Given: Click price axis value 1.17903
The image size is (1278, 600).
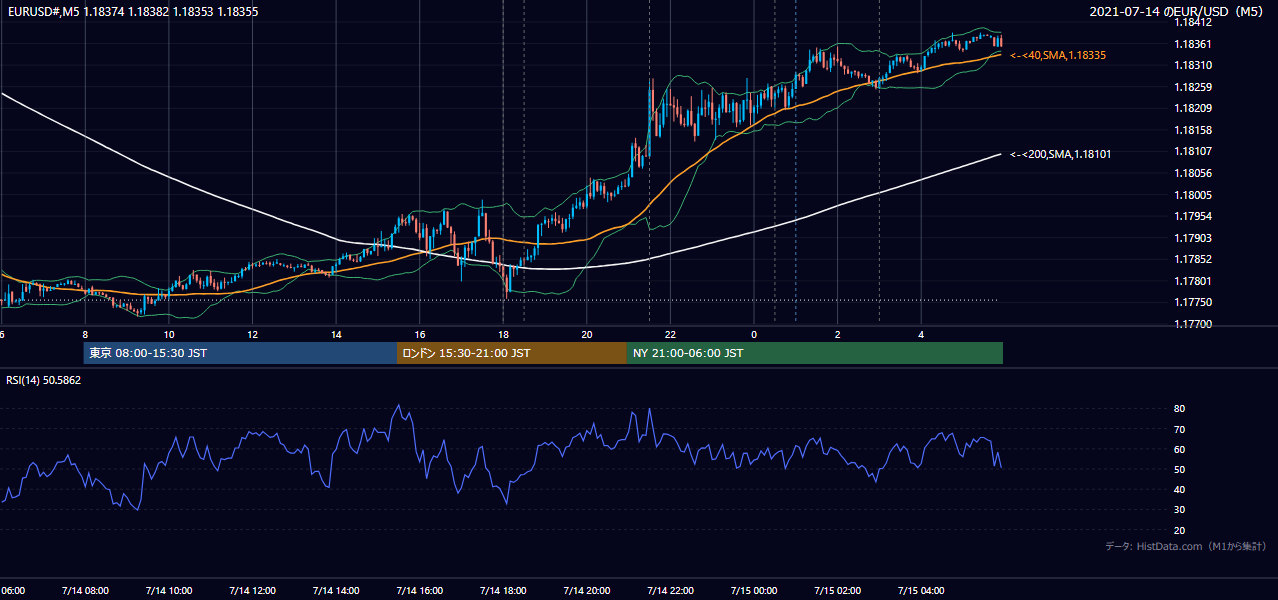Looking at the screenshot, I should (x=1192, y=238).
